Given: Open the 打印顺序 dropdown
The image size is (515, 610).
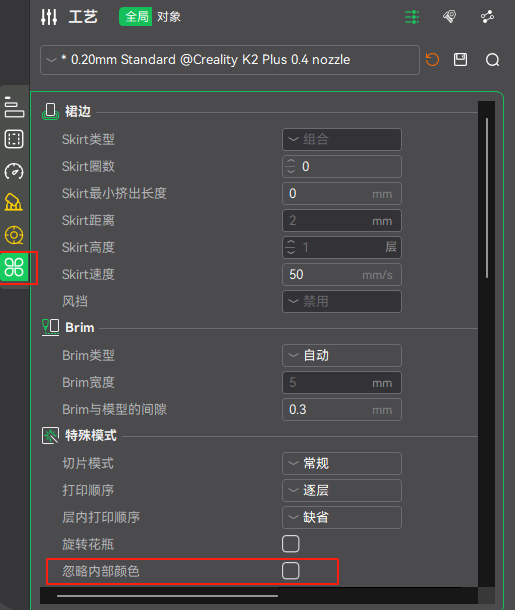Looking at the screenshot, I should click(342, 491).
